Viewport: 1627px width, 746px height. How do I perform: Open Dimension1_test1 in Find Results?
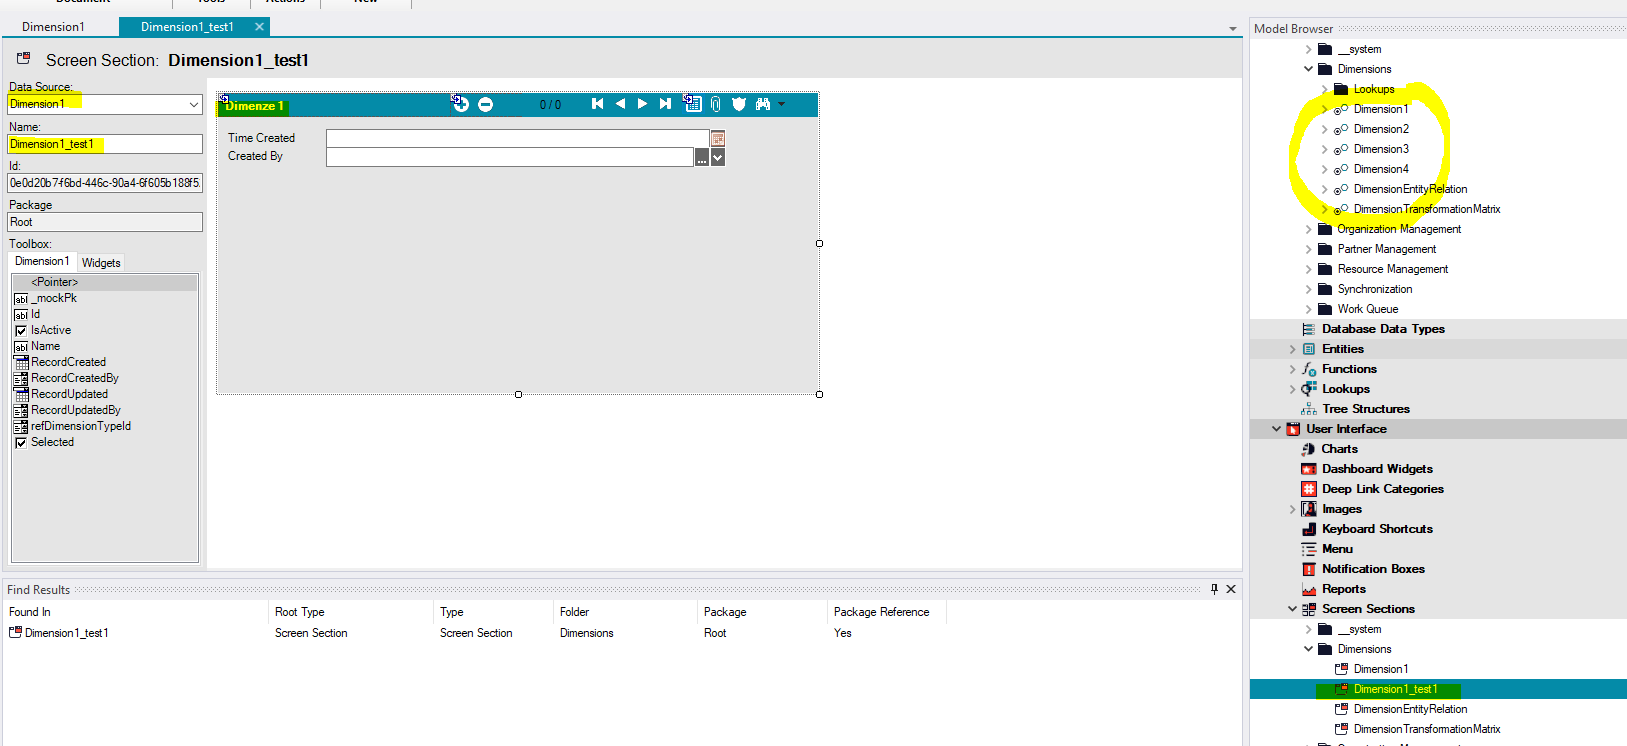(66, 633)
